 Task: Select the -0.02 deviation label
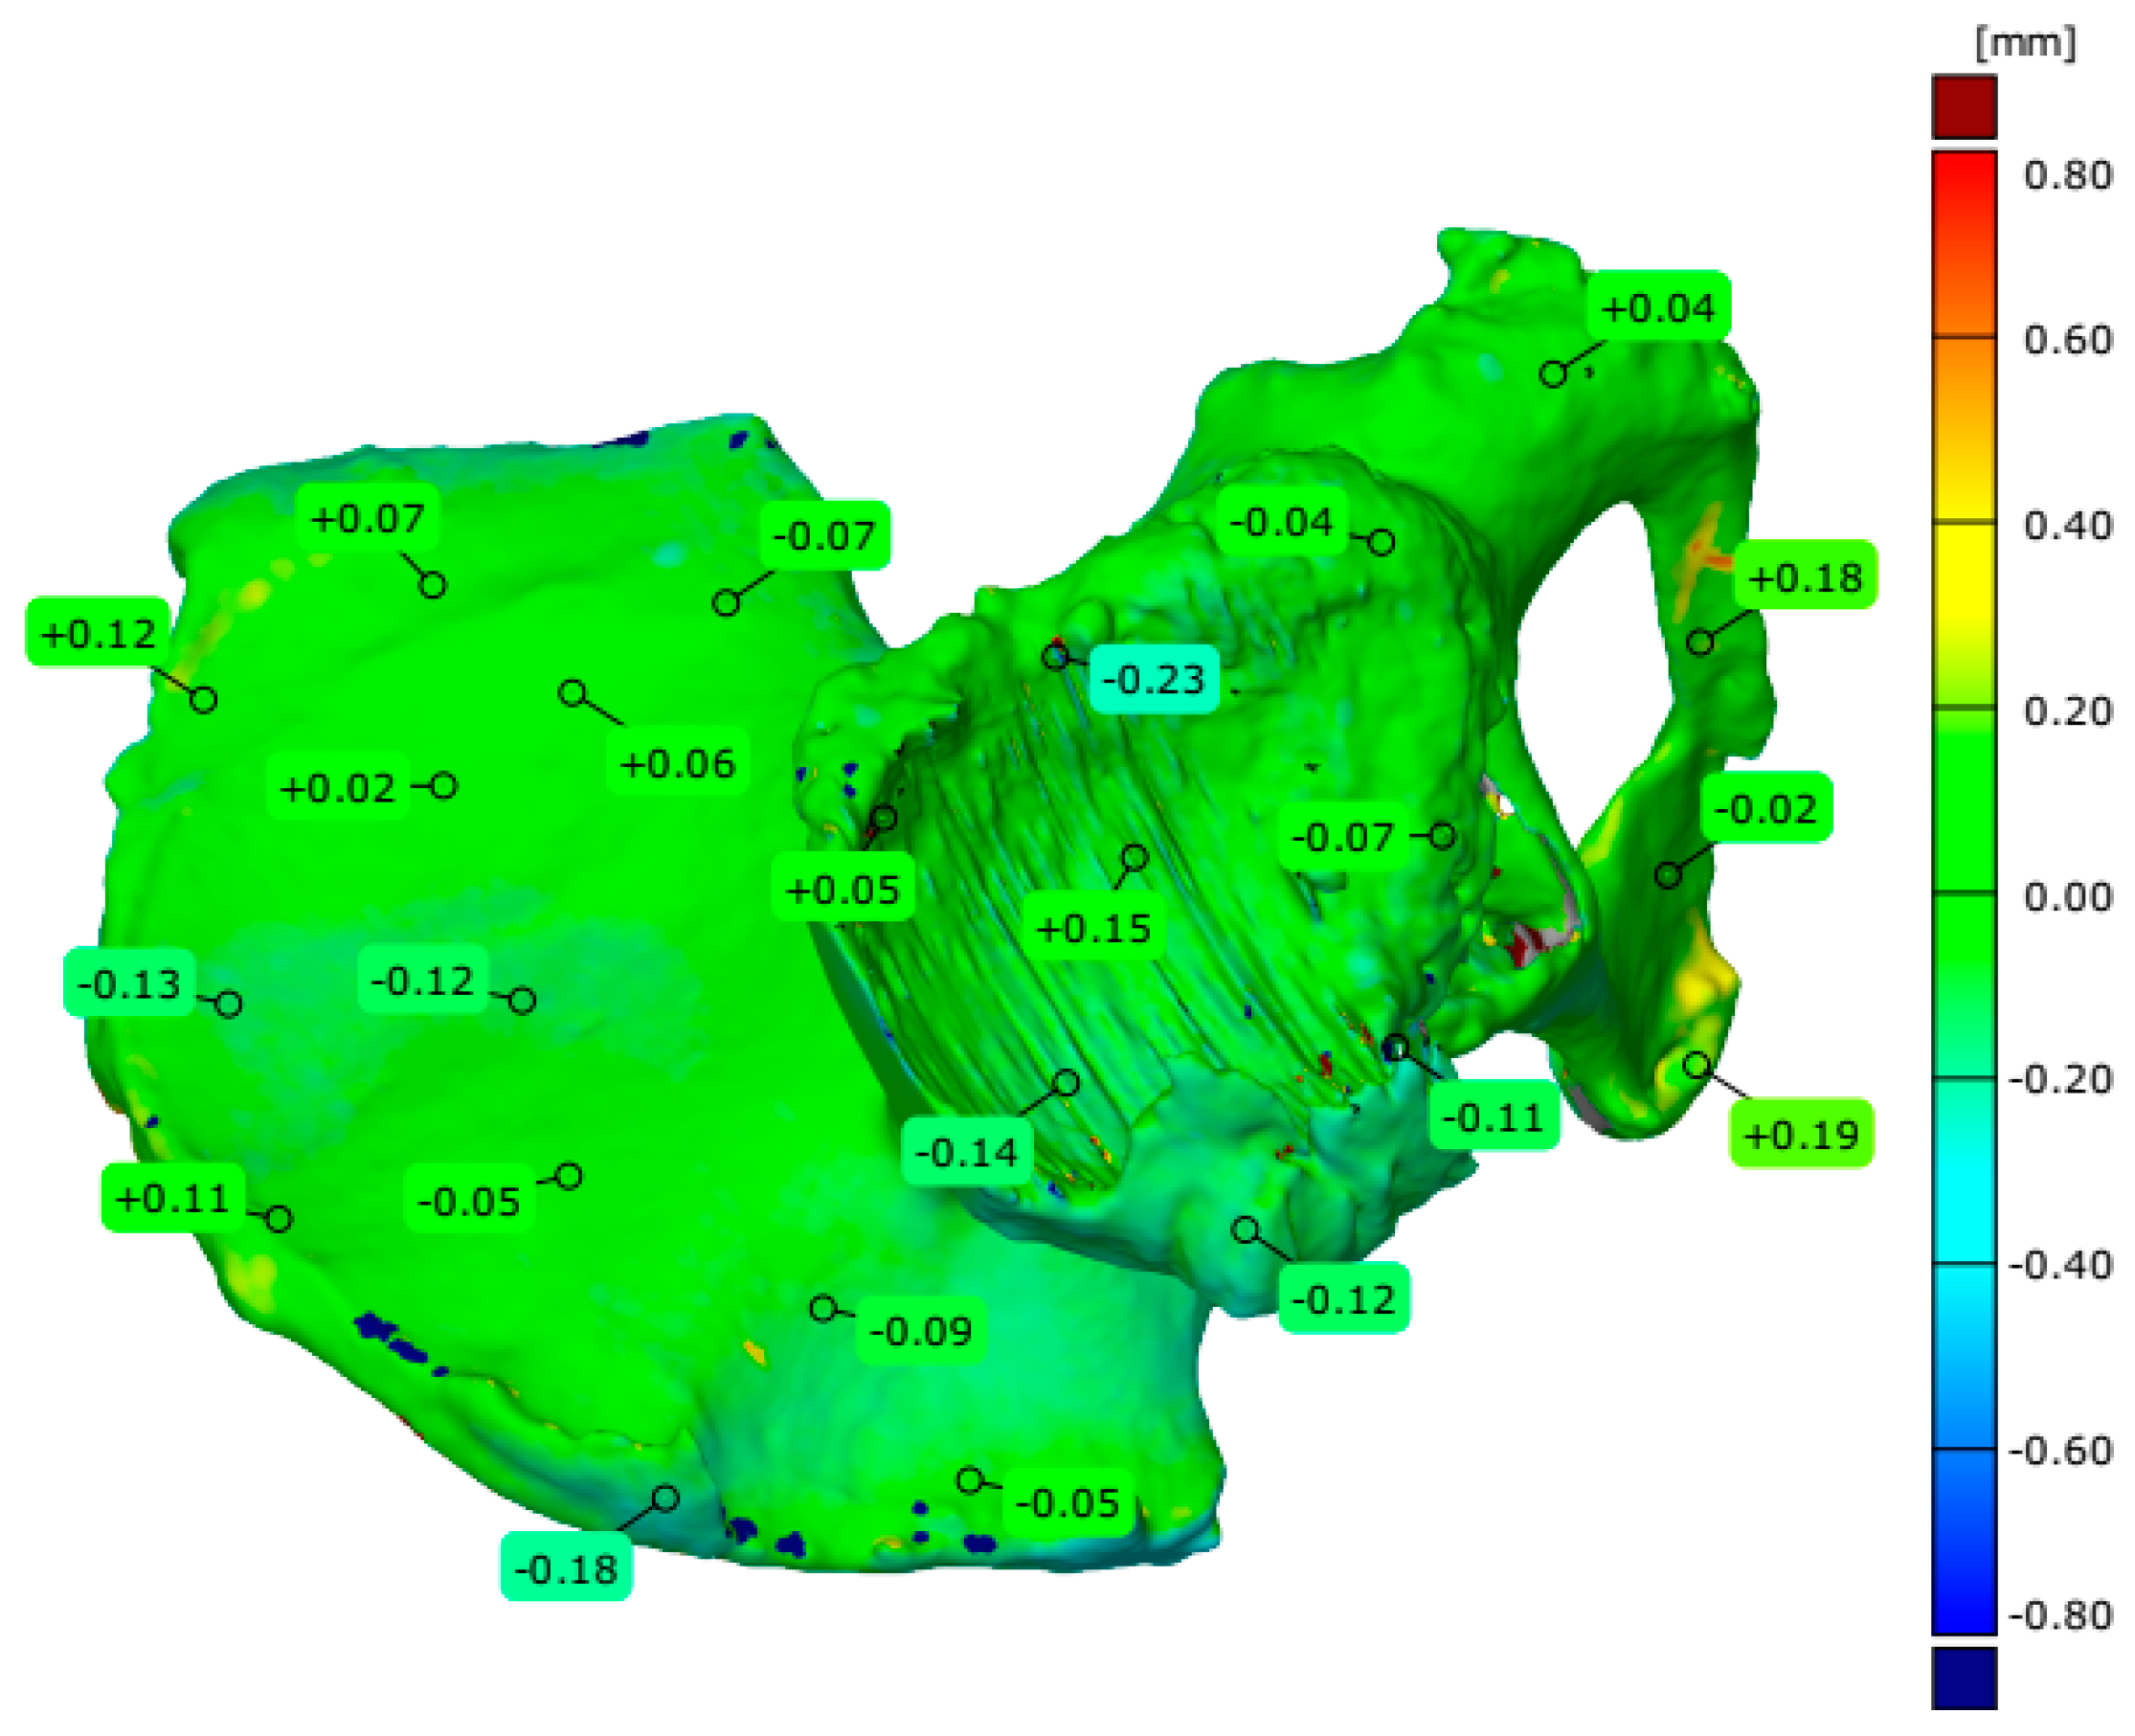click(1766, 808)
